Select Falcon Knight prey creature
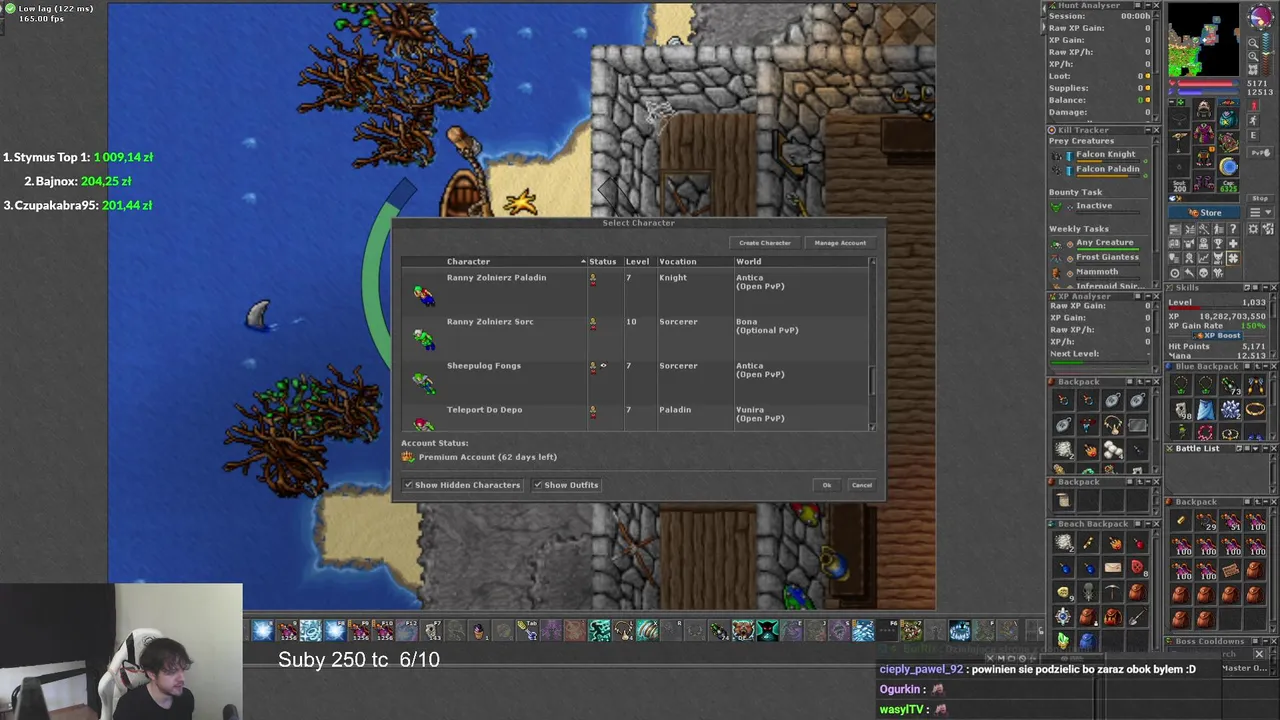The width and height of the screenshot is (1280, 720). (1105, 155)
